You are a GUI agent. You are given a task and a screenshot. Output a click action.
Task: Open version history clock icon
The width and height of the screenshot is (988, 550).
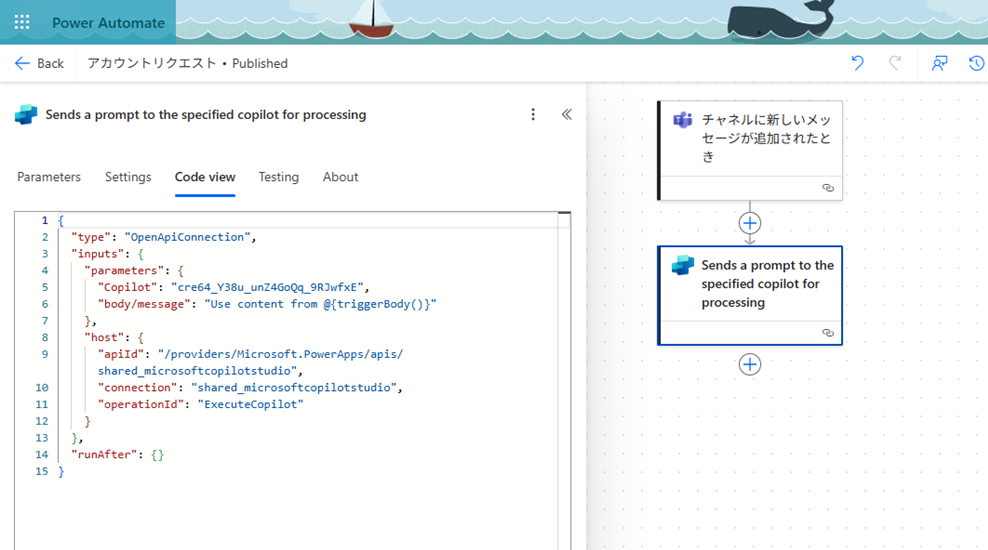tap(977, 63)
